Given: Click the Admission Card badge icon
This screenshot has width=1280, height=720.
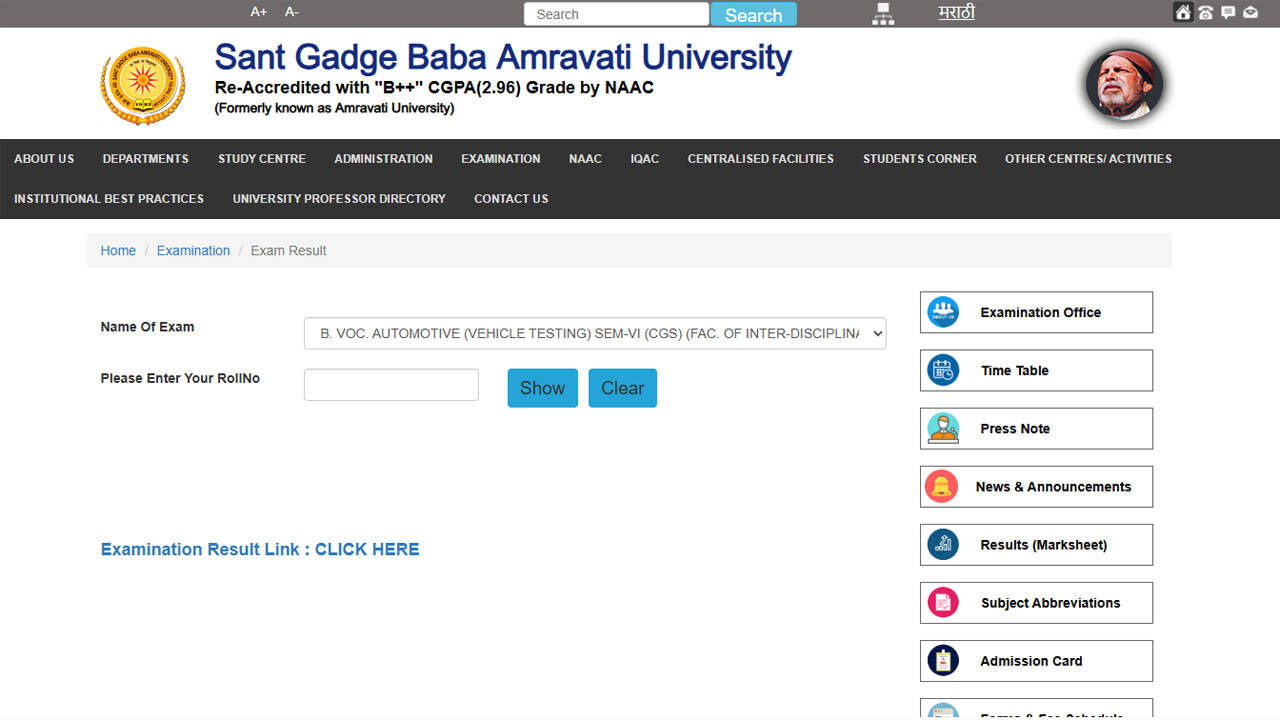Looking at the screenshot, I should 943,660.
